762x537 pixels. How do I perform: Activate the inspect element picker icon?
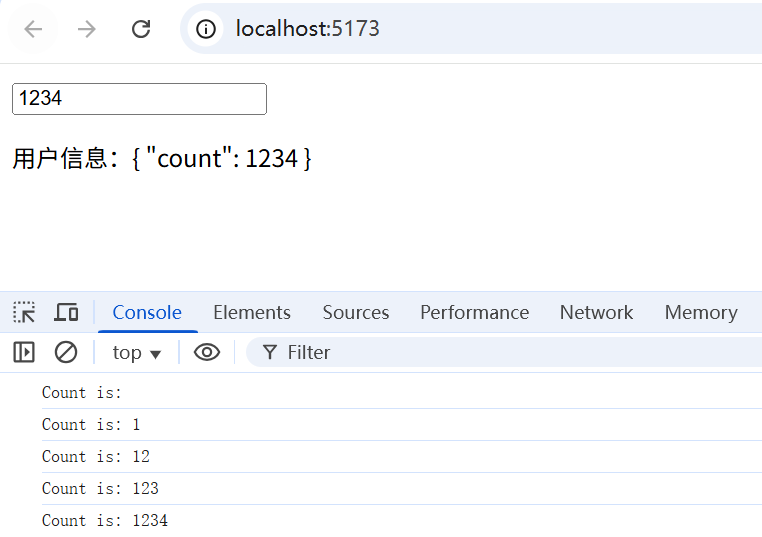24,312
